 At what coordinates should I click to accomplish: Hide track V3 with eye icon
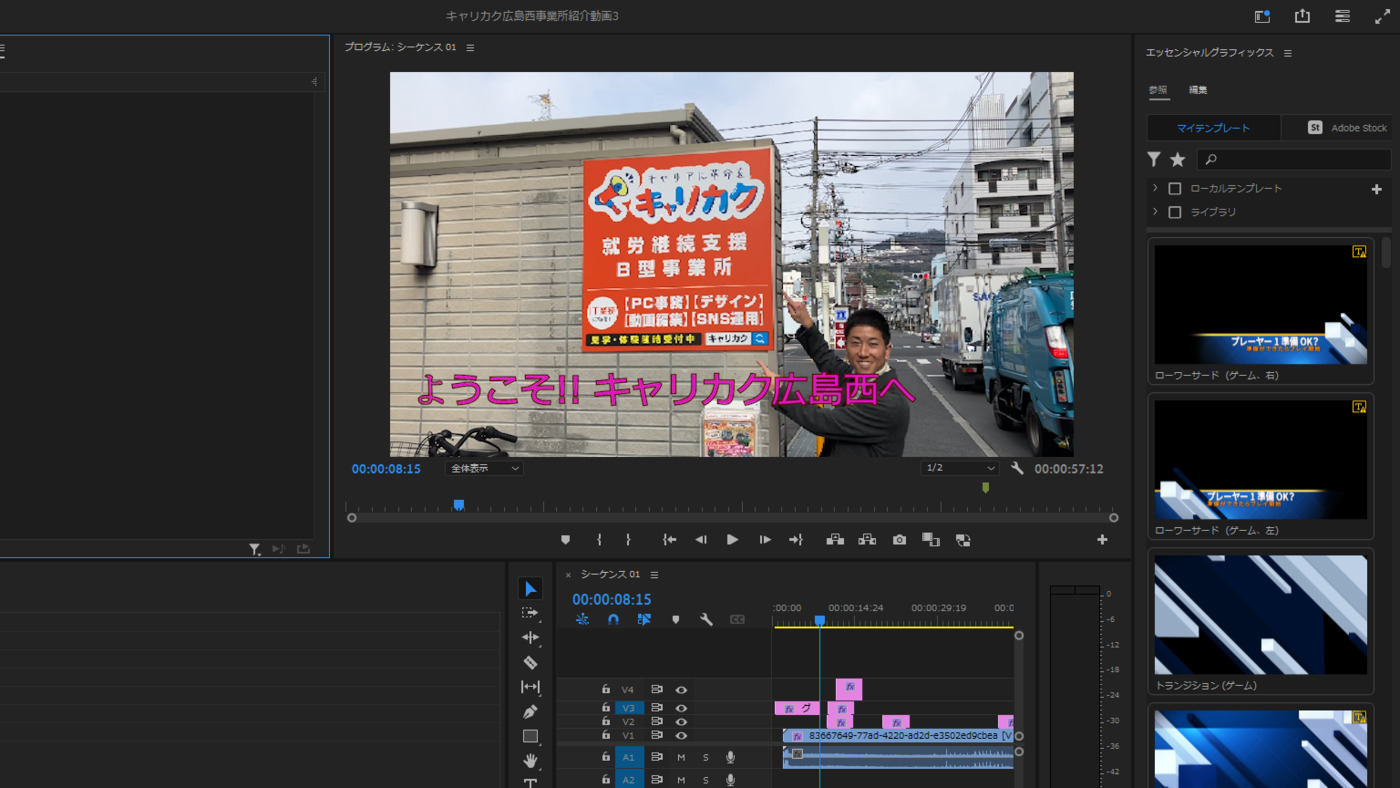pos(681,708)
